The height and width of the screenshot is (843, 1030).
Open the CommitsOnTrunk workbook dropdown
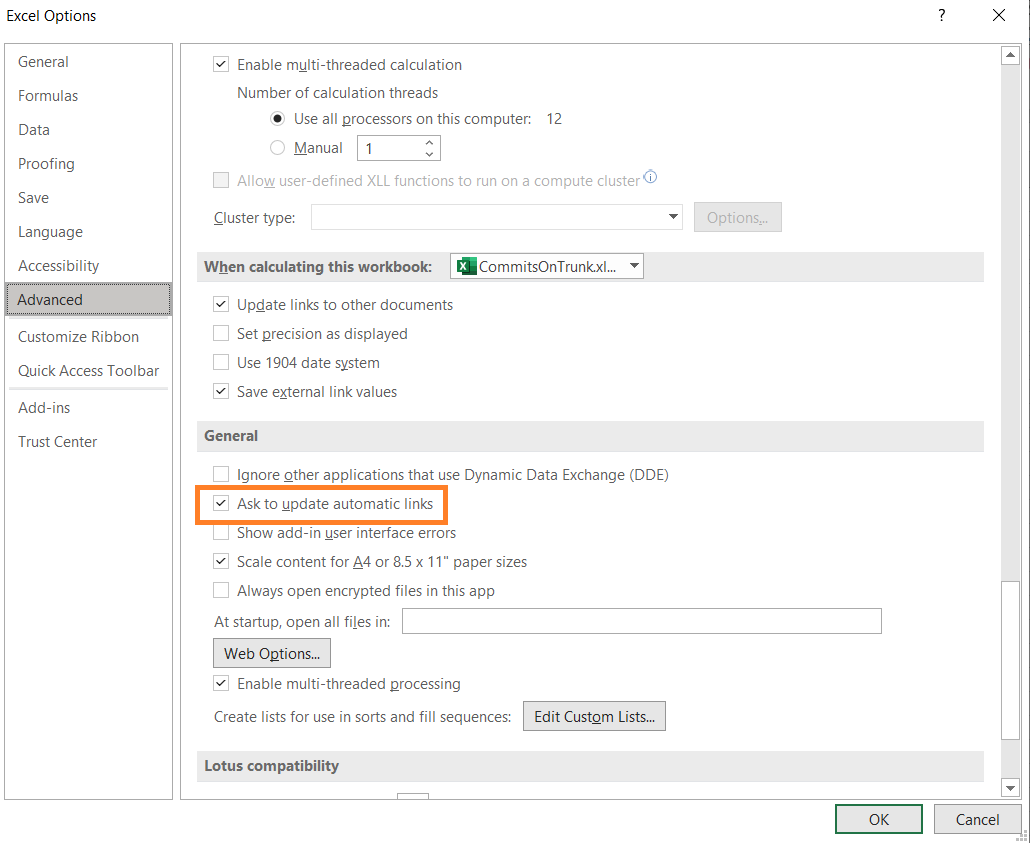point(634,266)
